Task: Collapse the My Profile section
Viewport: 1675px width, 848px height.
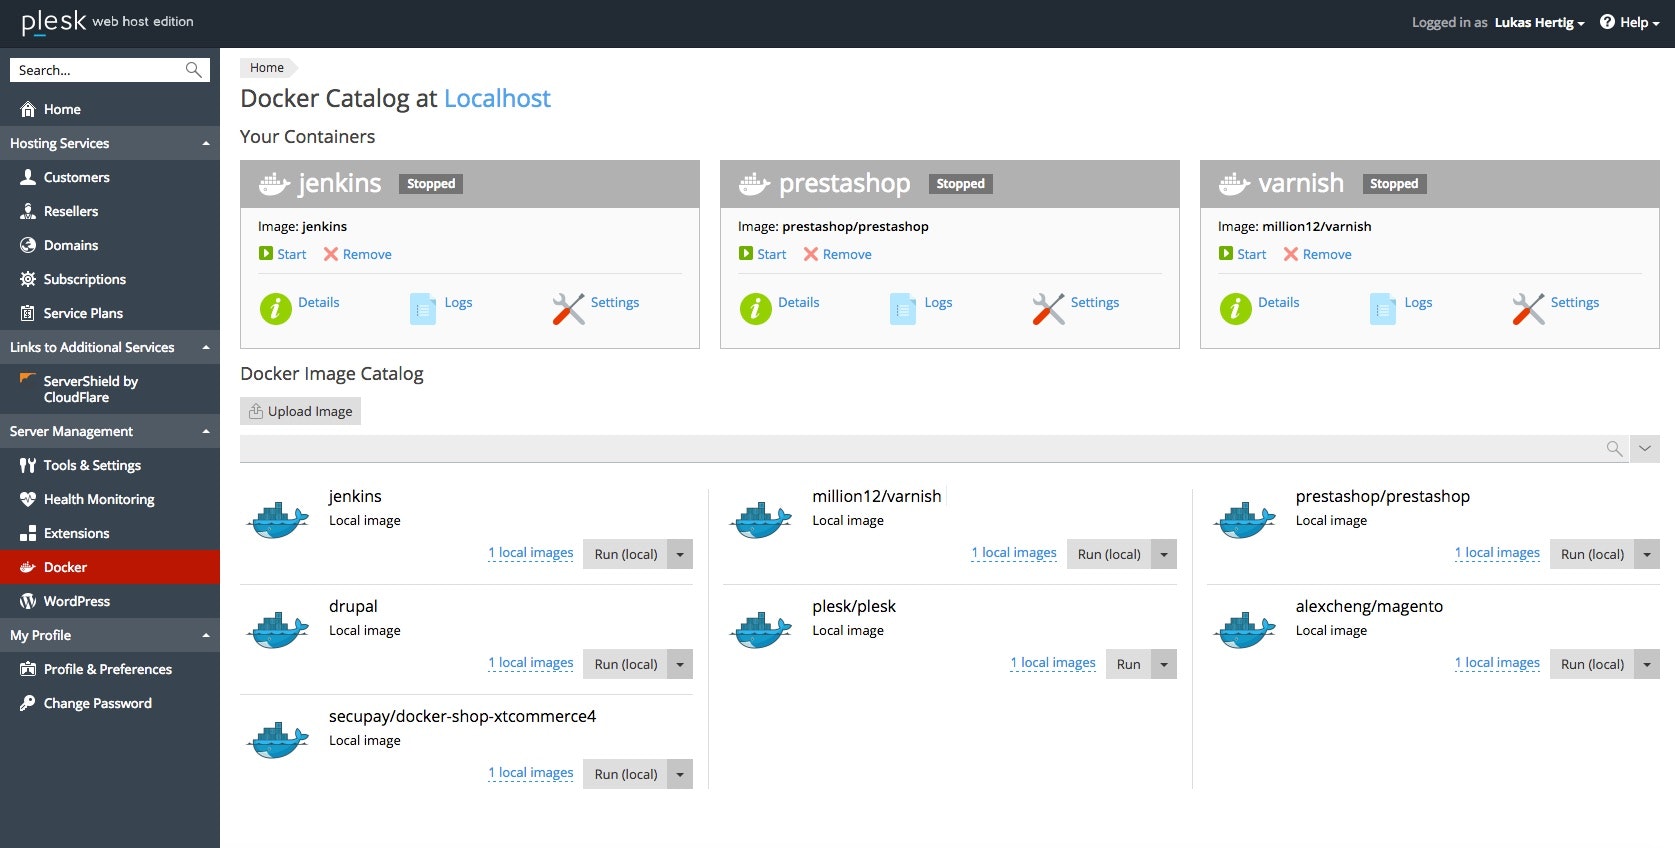Action: tap(110, 635)
